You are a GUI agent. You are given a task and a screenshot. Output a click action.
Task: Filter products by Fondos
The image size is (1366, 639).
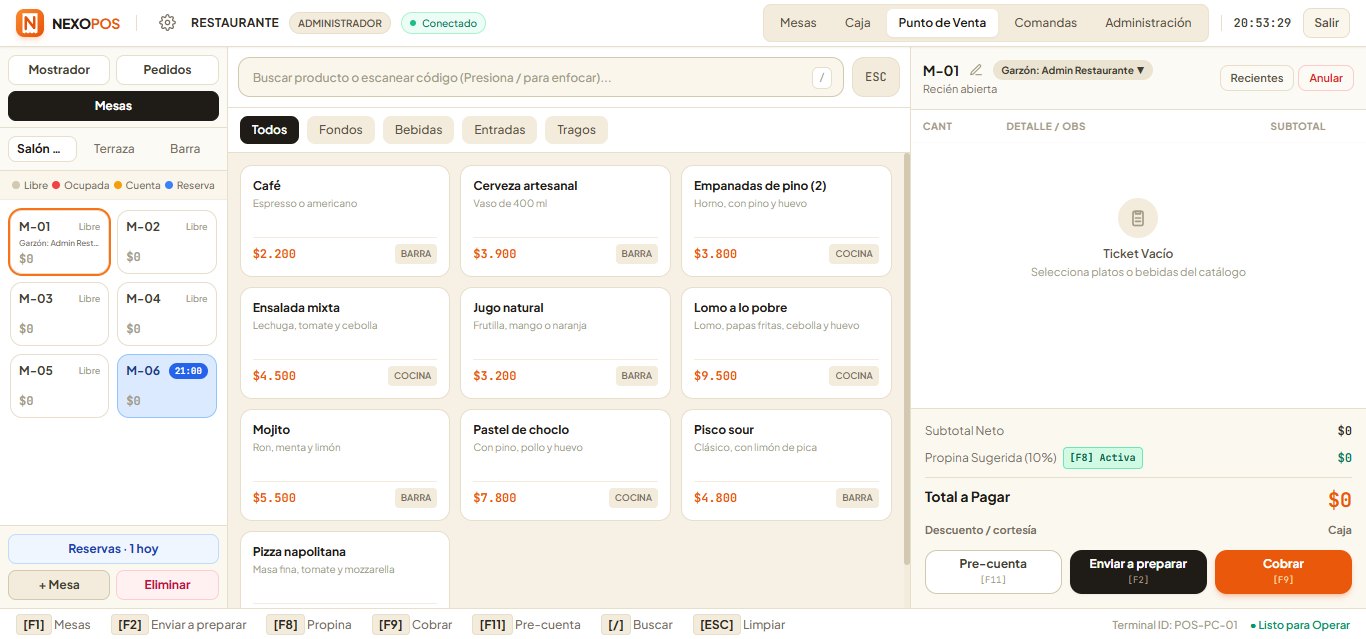pos(340,130)
